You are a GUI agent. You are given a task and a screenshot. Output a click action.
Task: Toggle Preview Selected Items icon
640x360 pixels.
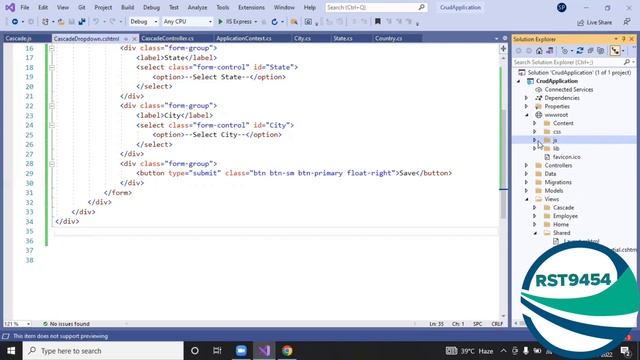coord(615,51)
